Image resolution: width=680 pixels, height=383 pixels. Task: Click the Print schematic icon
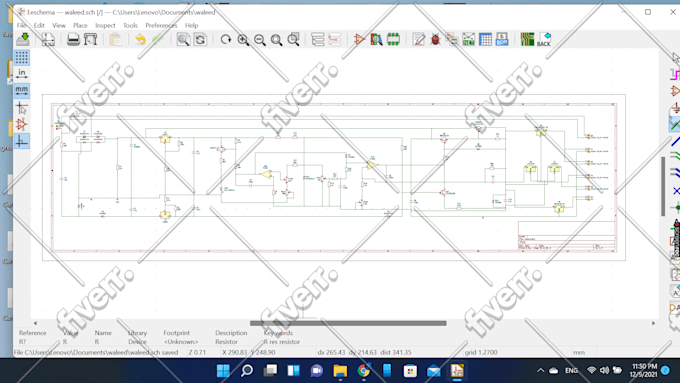click(x=73, y=39)
